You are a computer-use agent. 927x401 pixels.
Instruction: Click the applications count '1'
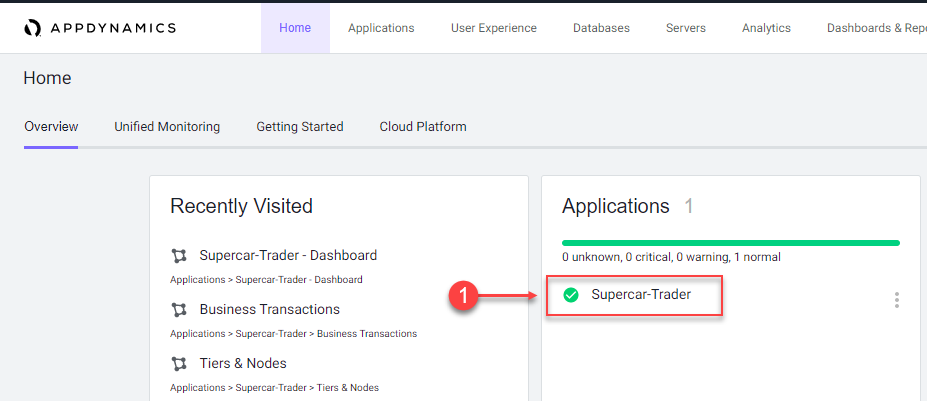click(x=689, y=206)
